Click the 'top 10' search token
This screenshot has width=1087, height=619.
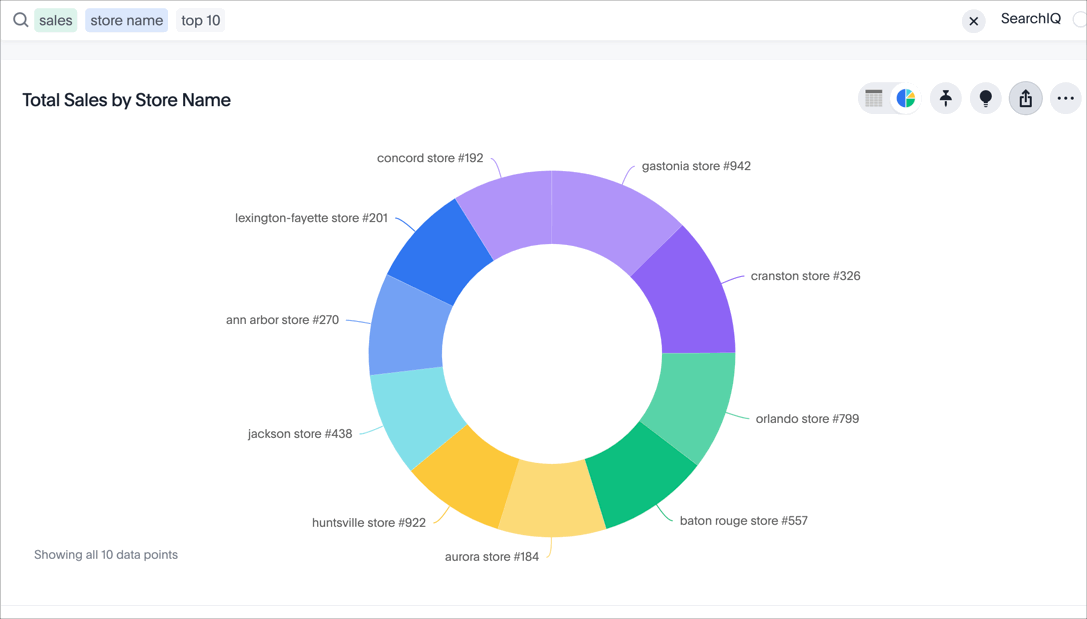point(201,20)
